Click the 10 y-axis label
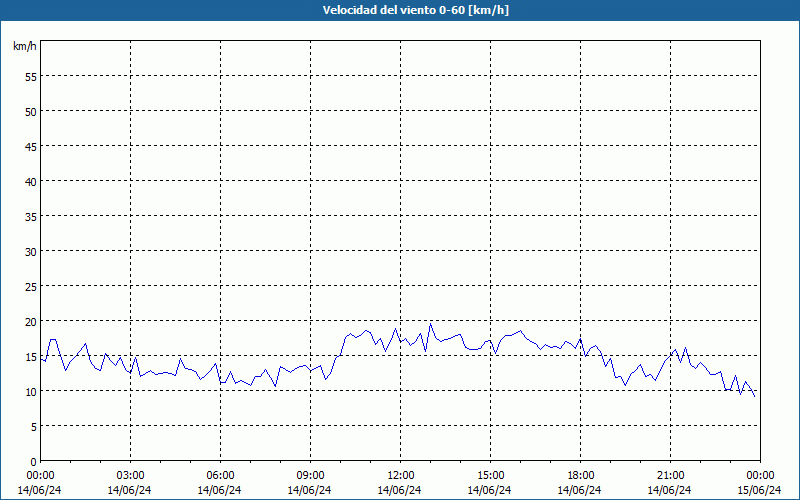 coord(31,392)
